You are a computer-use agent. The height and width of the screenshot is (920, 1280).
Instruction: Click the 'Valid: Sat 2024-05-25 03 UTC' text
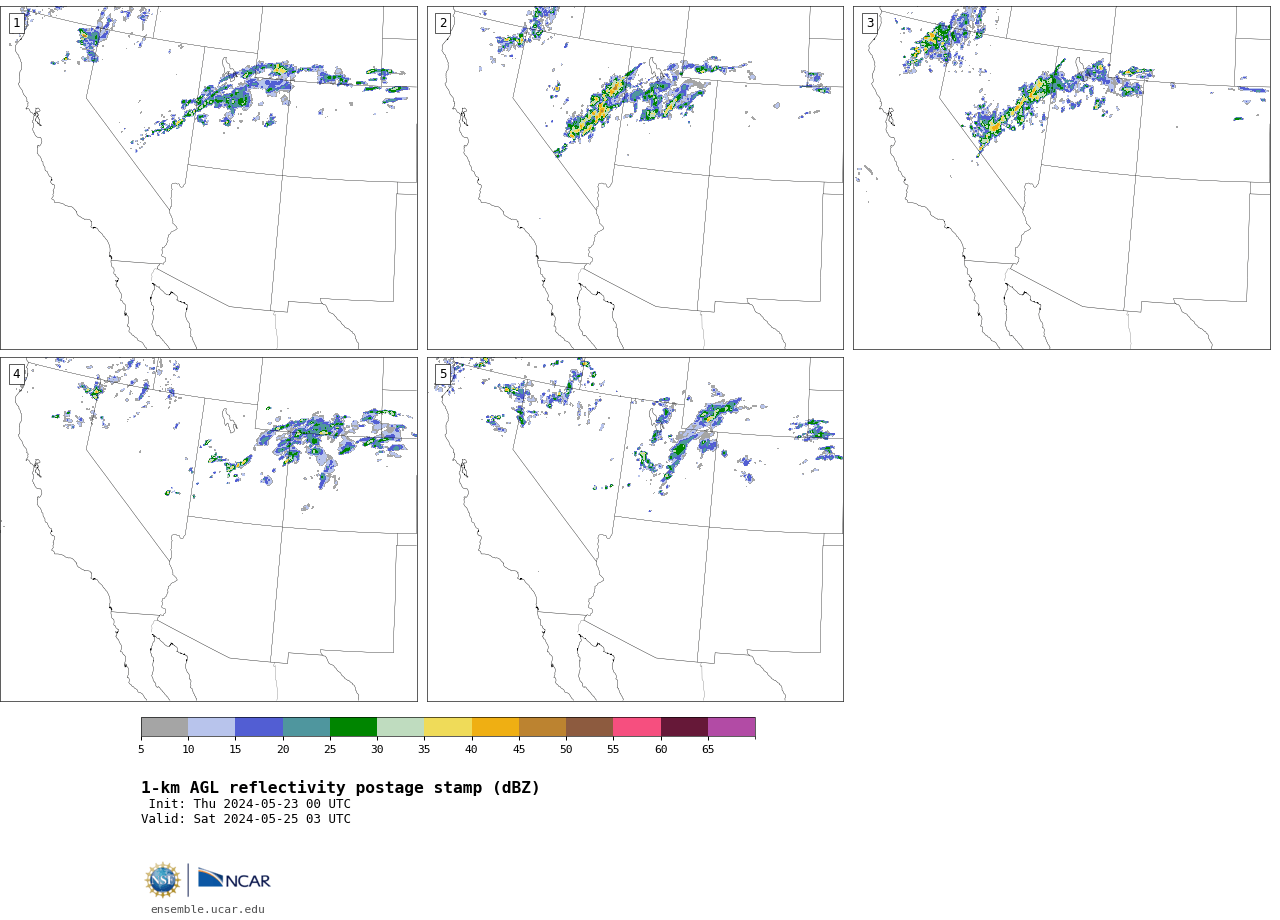tap(246, 819)
